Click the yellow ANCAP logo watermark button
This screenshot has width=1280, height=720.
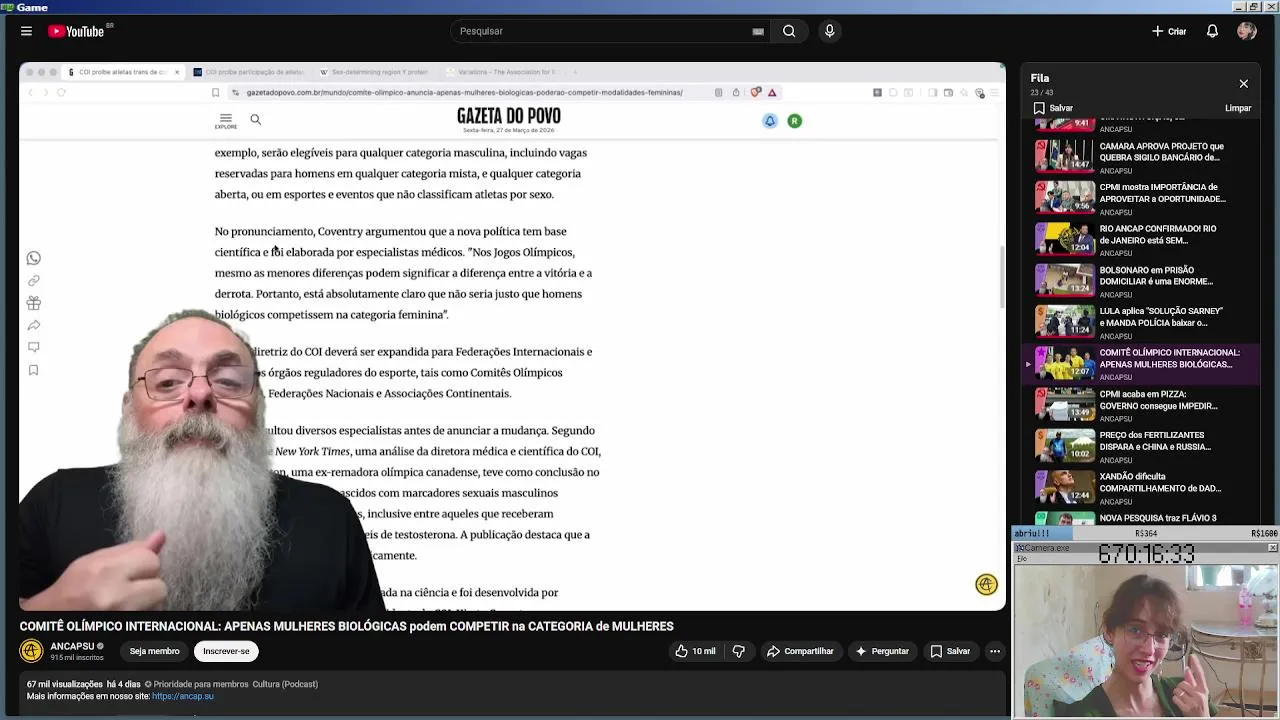click(986, 585)
